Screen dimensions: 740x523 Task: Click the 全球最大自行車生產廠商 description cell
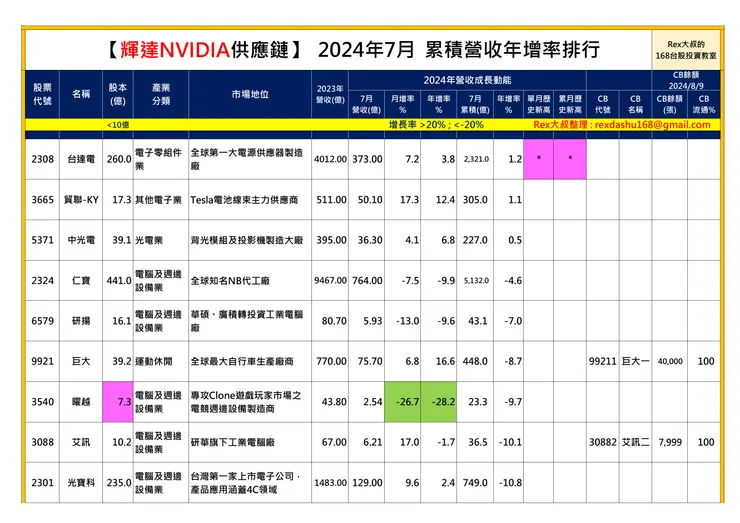(250, 361)
